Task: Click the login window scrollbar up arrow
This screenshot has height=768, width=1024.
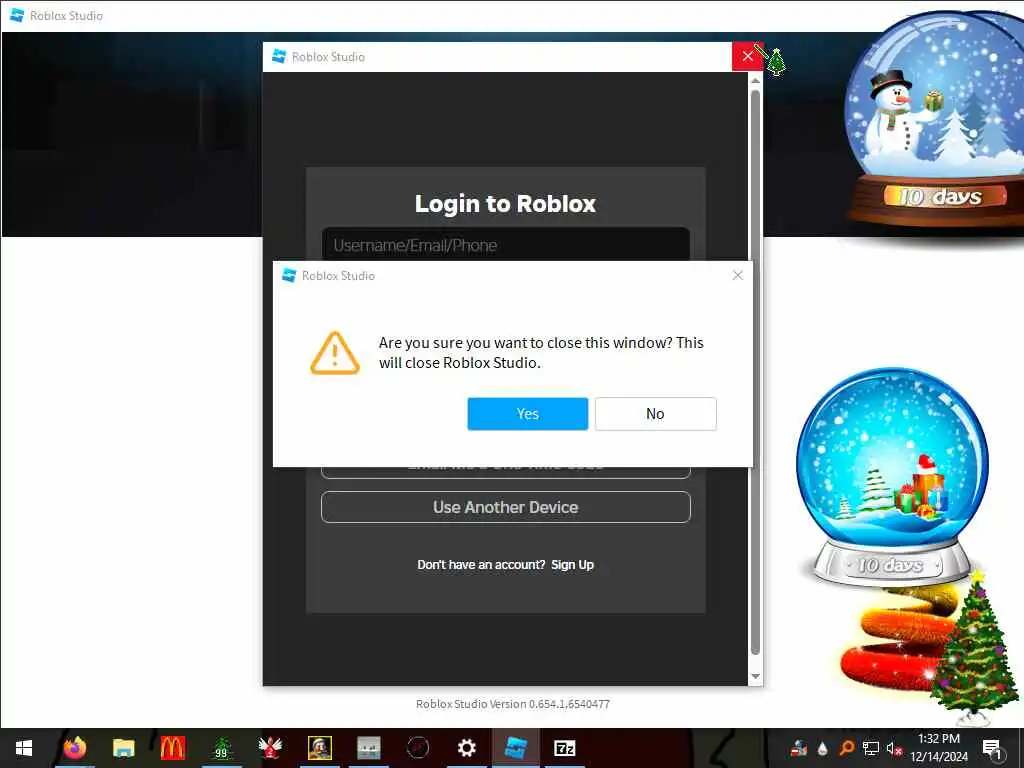Action: [x=755, y=80]
